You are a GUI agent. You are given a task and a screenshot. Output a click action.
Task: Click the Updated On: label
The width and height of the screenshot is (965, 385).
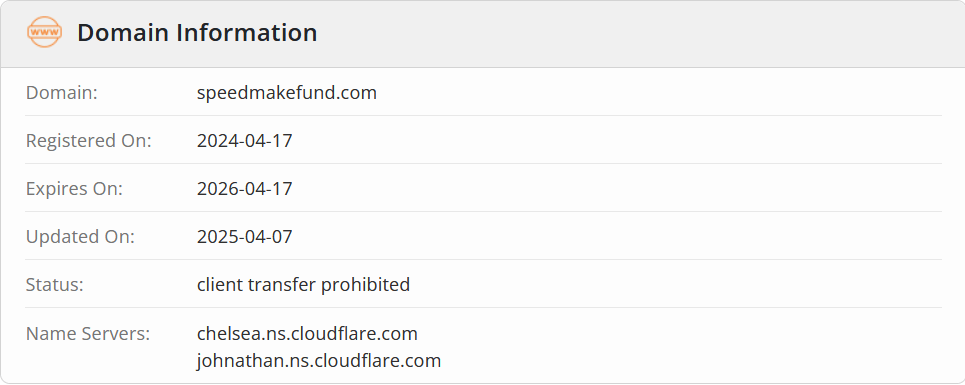tap(80, 237)
